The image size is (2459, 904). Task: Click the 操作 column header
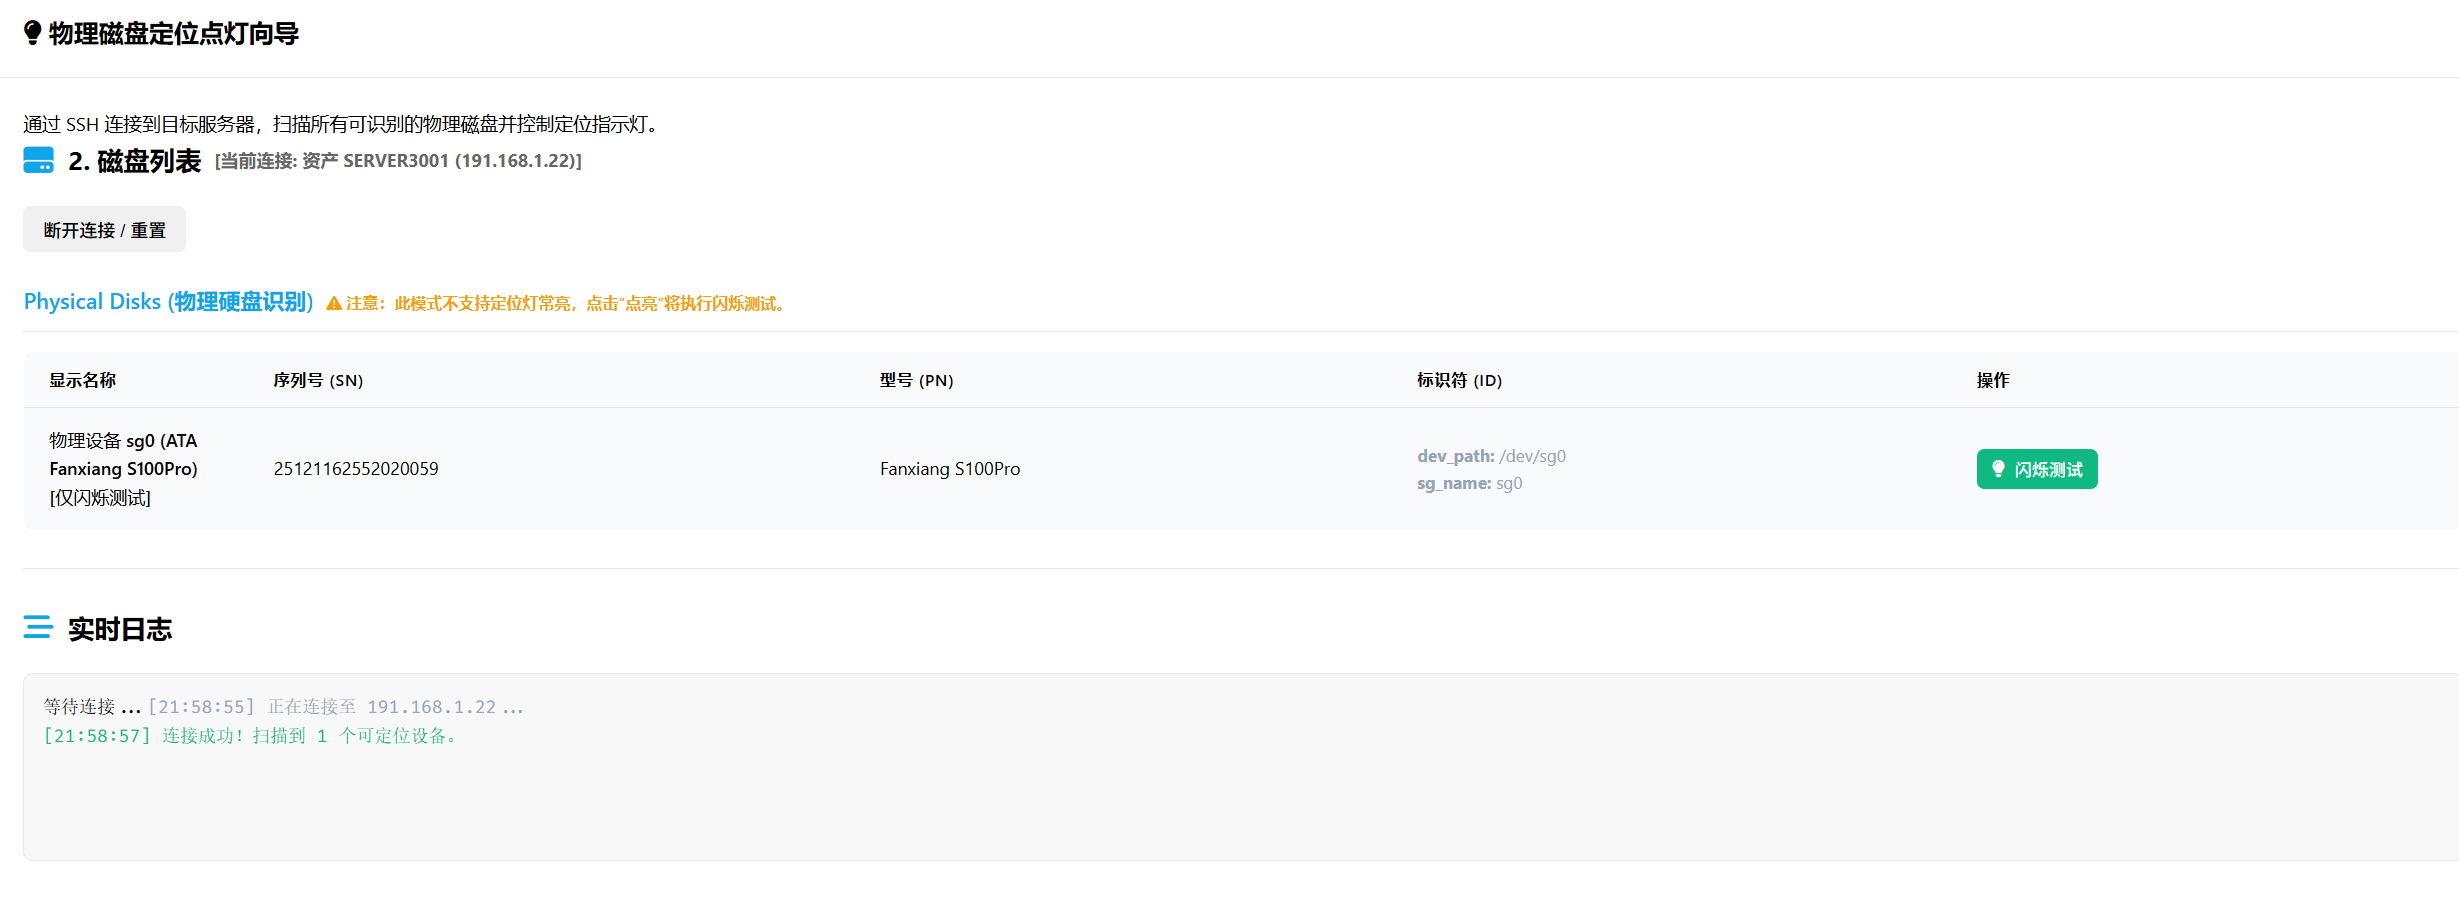(x=1992, y=380)
